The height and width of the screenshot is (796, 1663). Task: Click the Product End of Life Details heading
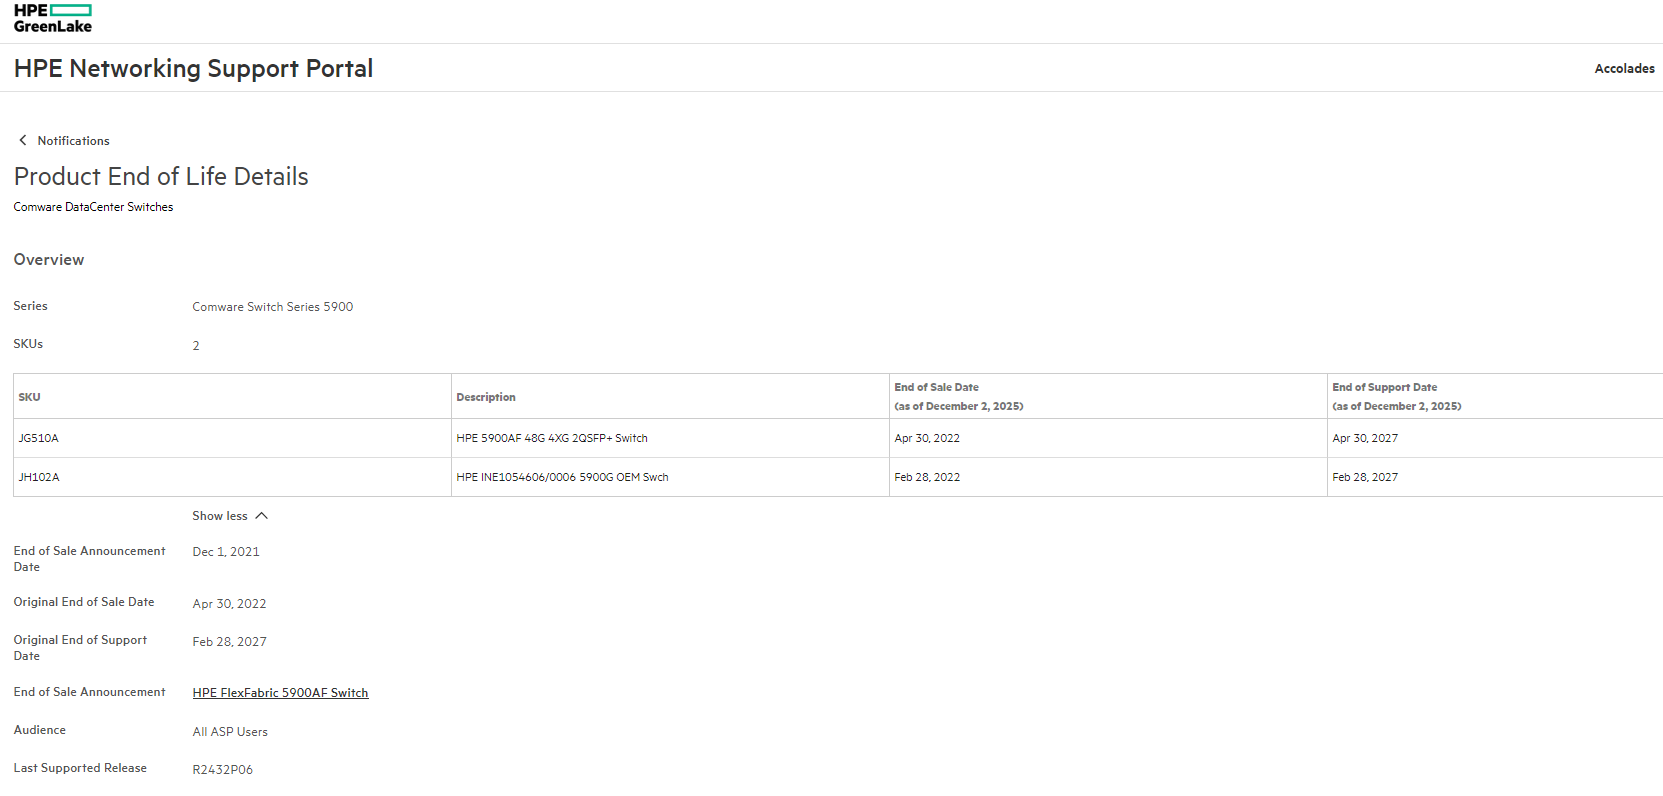click(x=161, y=177)
